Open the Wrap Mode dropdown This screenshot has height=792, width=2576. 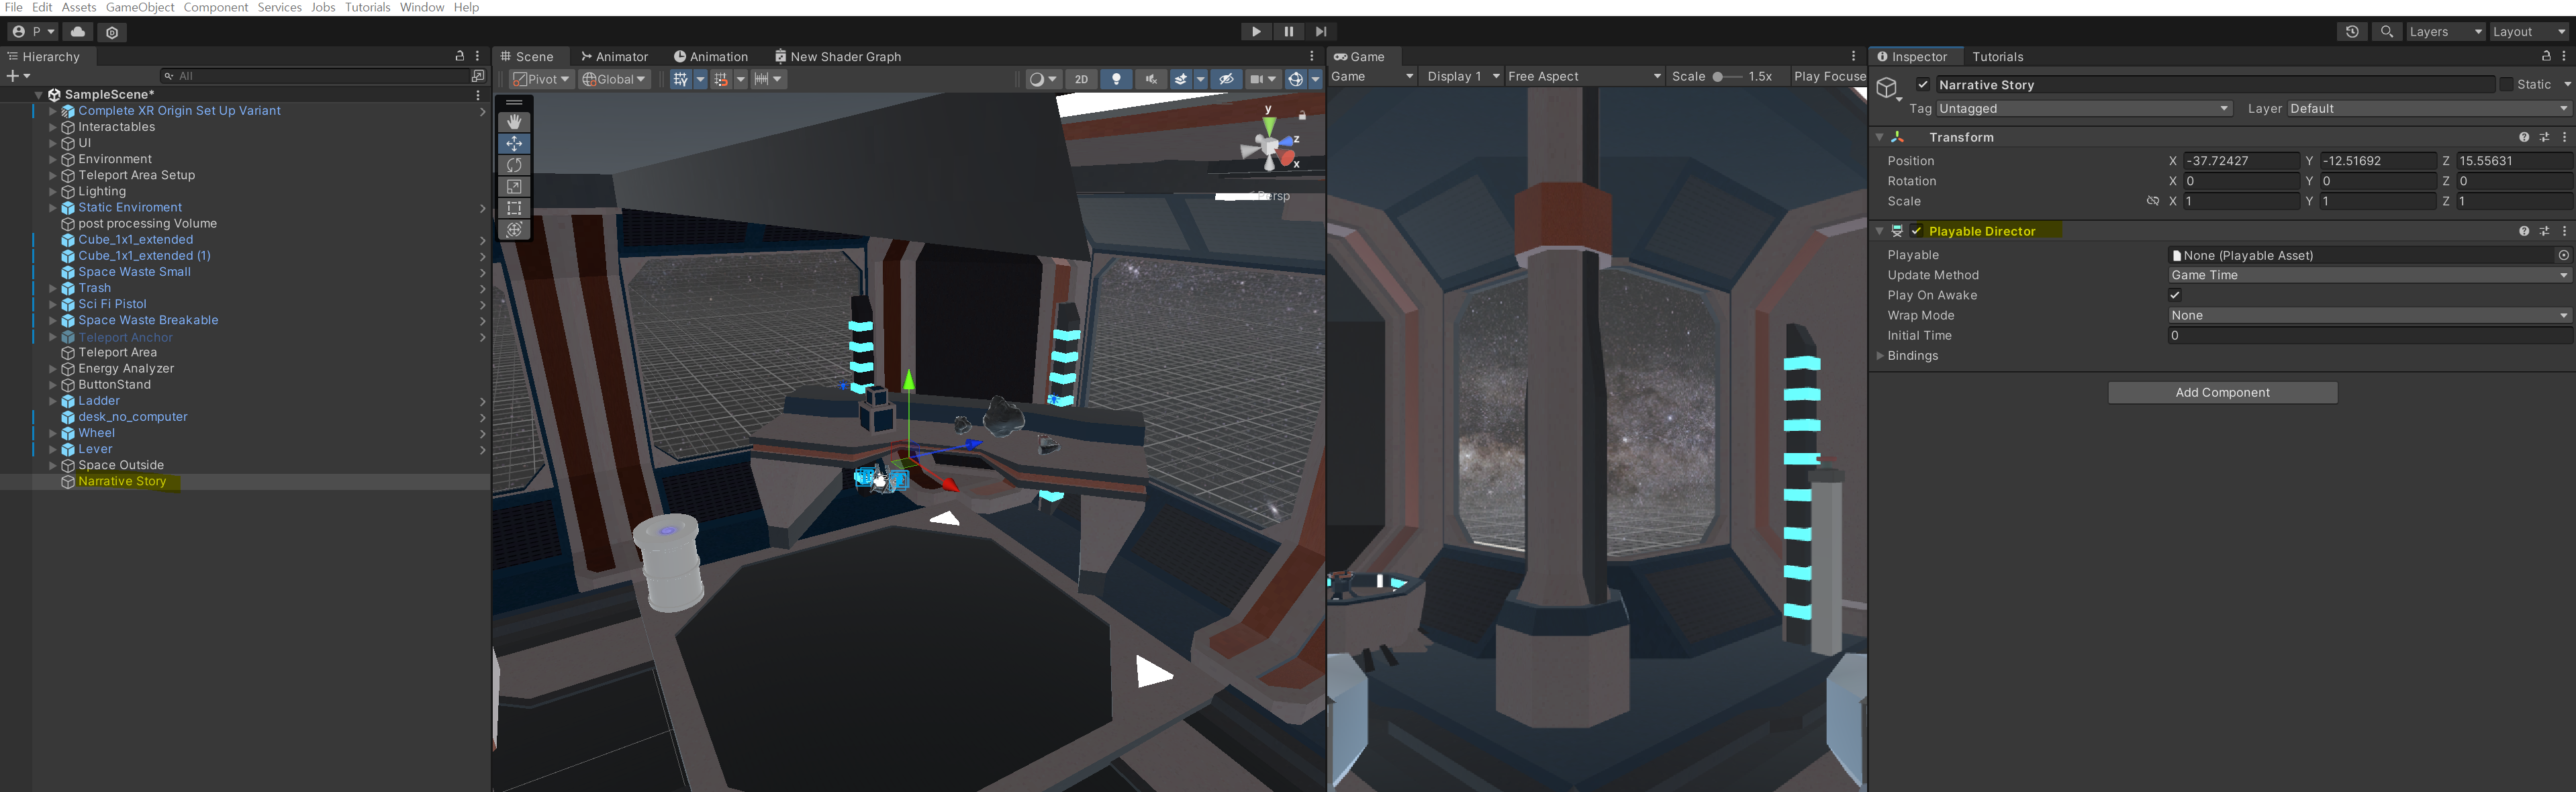[x=2368, y=315]
